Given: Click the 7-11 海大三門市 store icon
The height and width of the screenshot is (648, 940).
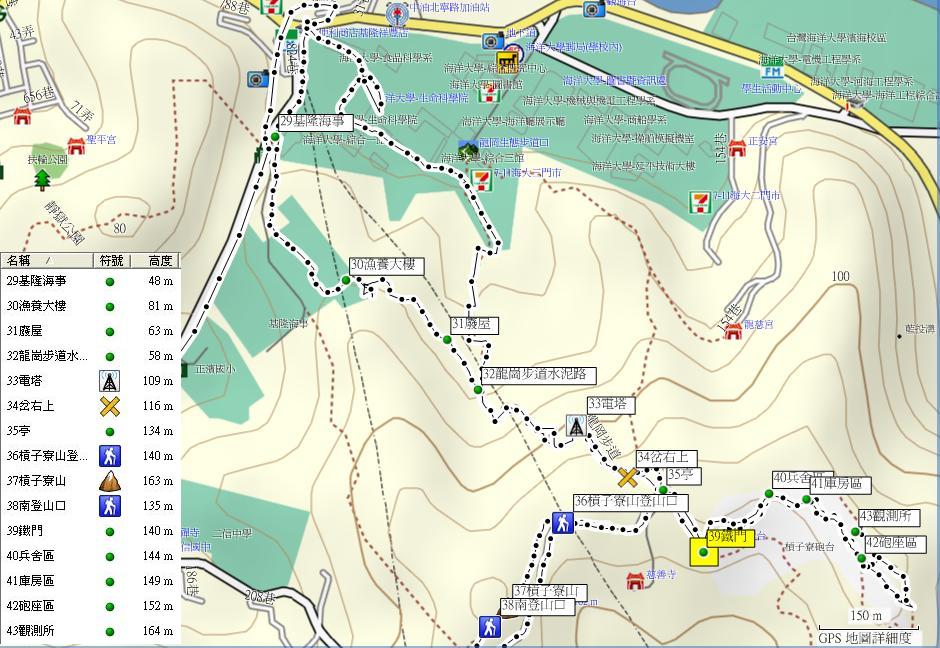Looking at the screenshot, I should click(480, 180).
